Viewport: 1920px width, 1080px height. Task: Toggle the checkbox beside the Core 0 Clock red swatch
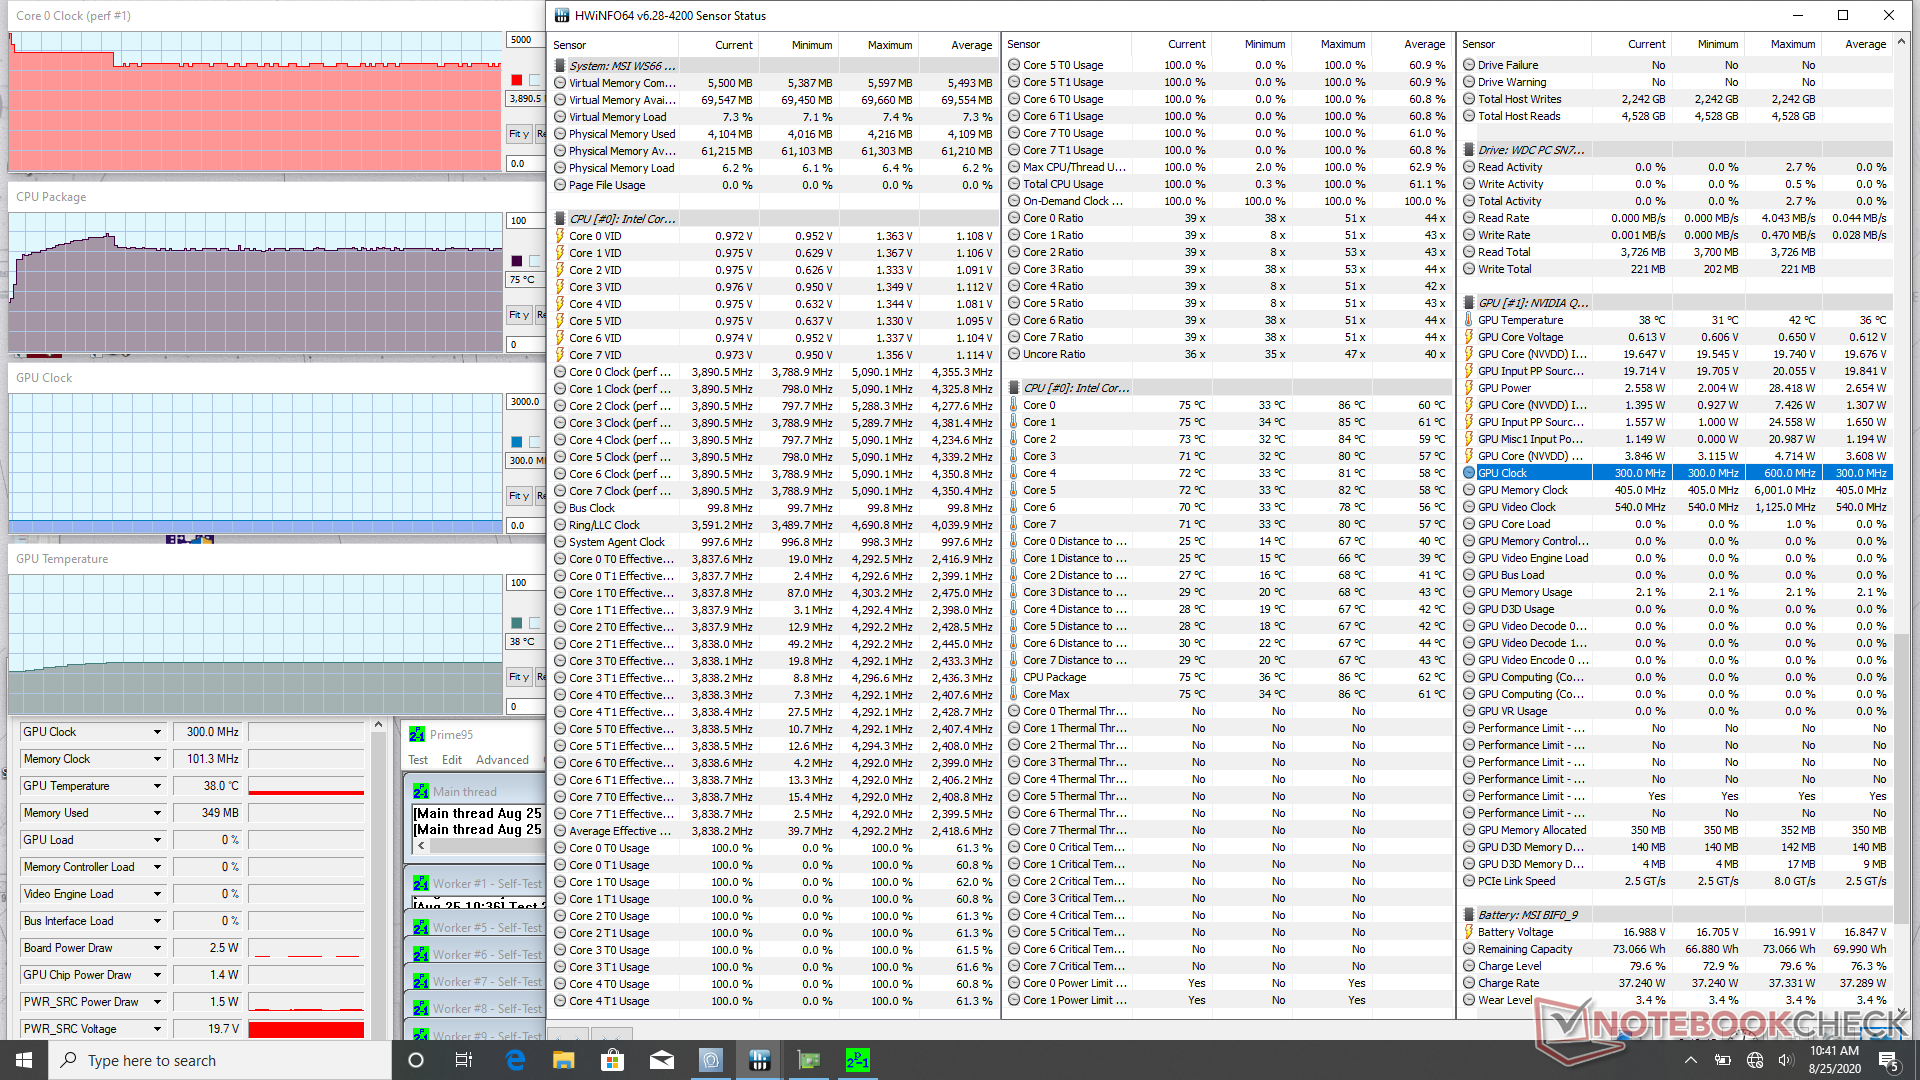click(x=535, y=80)
